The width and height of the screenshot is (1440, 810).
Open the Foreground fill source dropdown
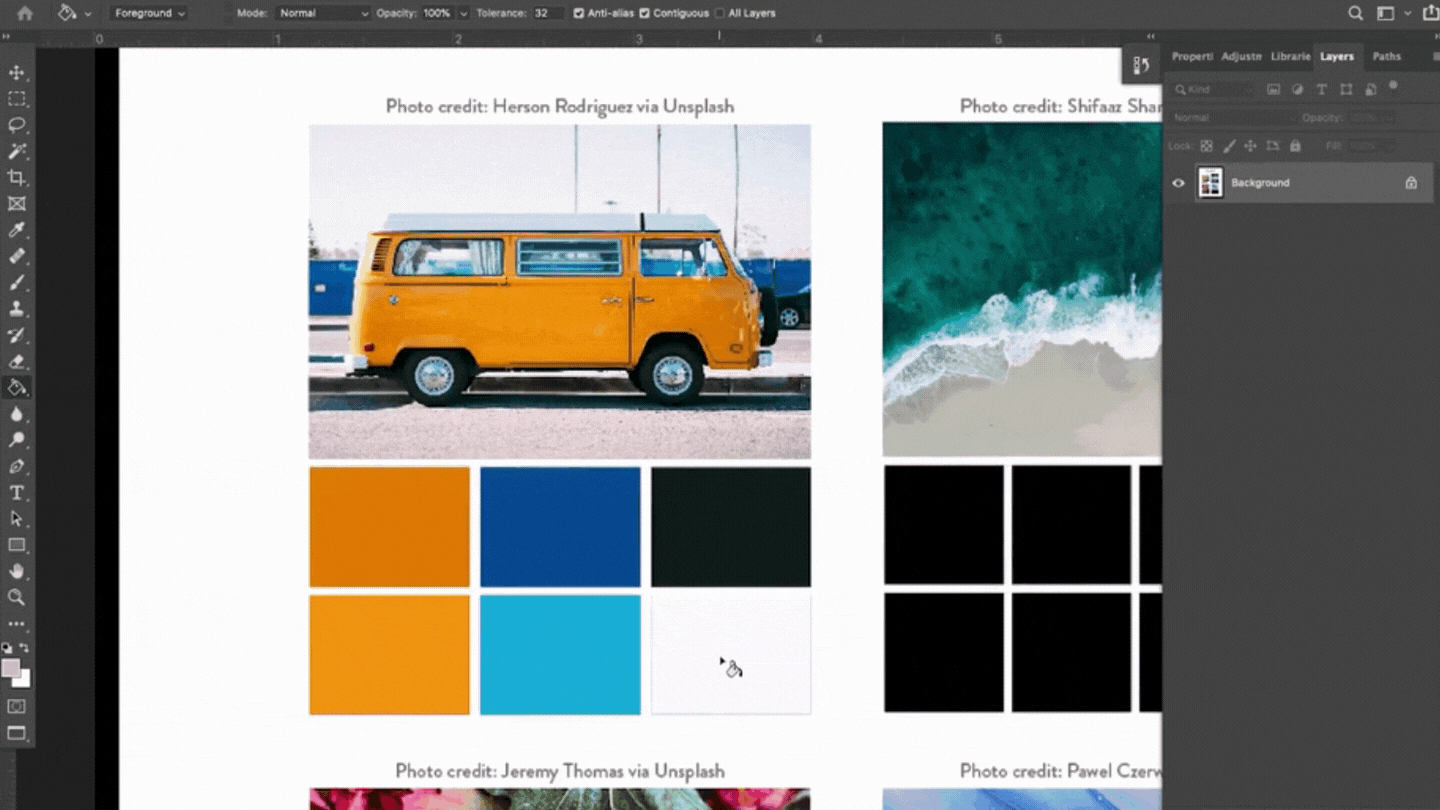click(x=148, y=13)
